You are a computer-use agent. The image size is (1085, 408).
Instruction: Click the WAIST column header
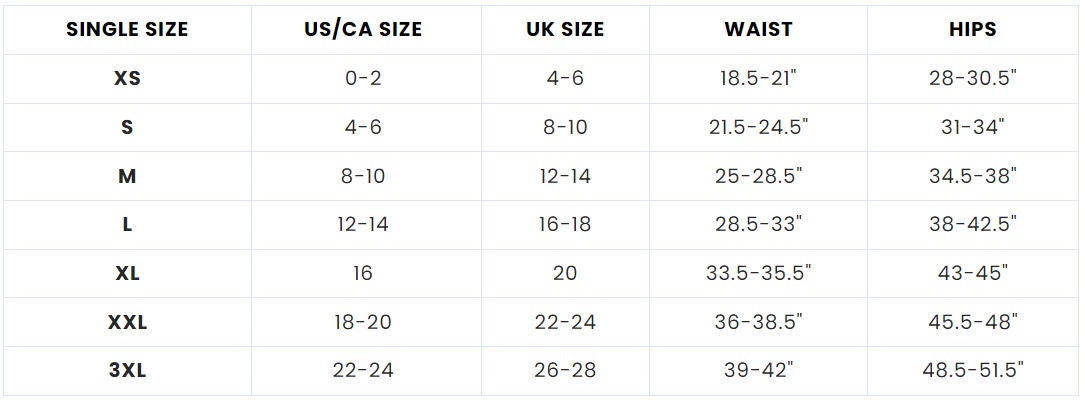tap(758, 29)
